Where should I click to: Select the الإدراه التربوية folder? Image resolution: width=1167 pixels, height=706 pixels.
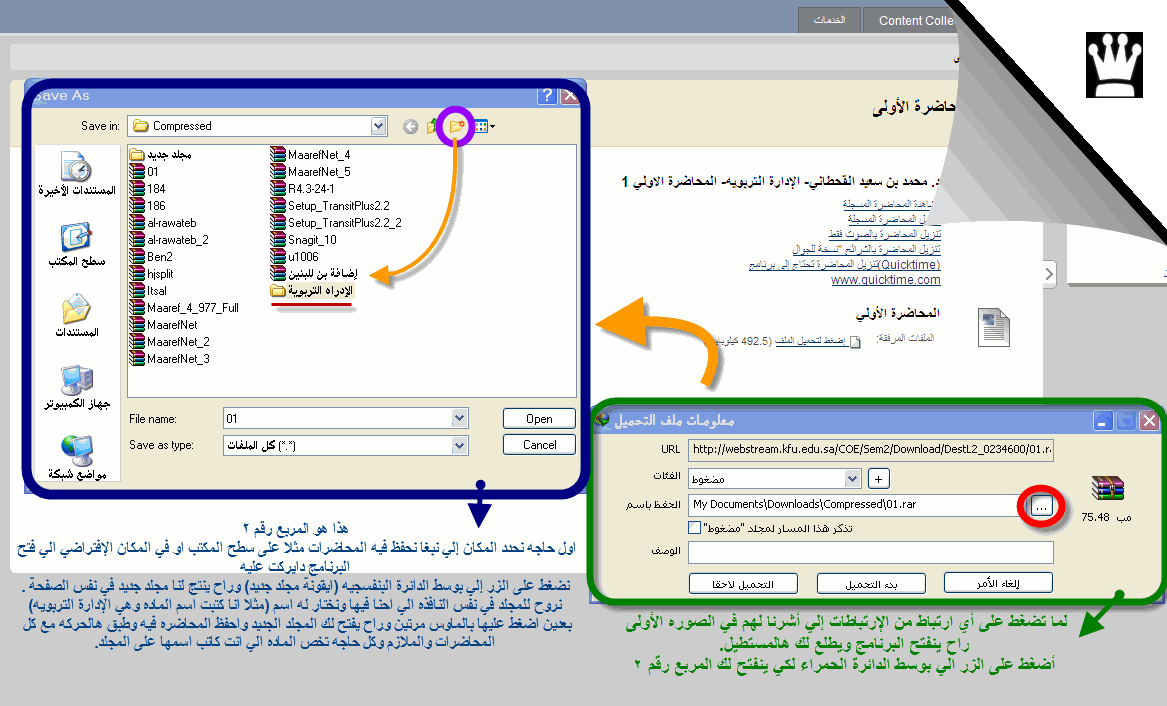[x=312, y=291]
